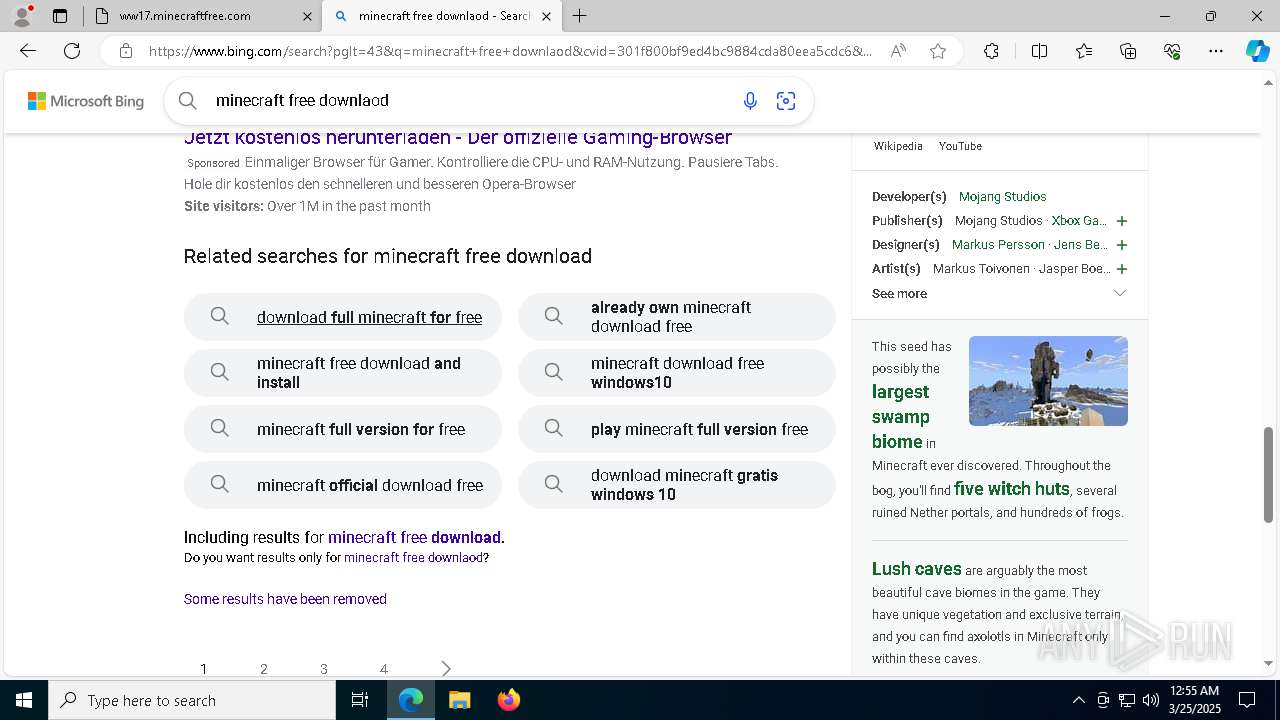Open Task View on the taskbar
1280x720 pixels.
click(360, 700)
